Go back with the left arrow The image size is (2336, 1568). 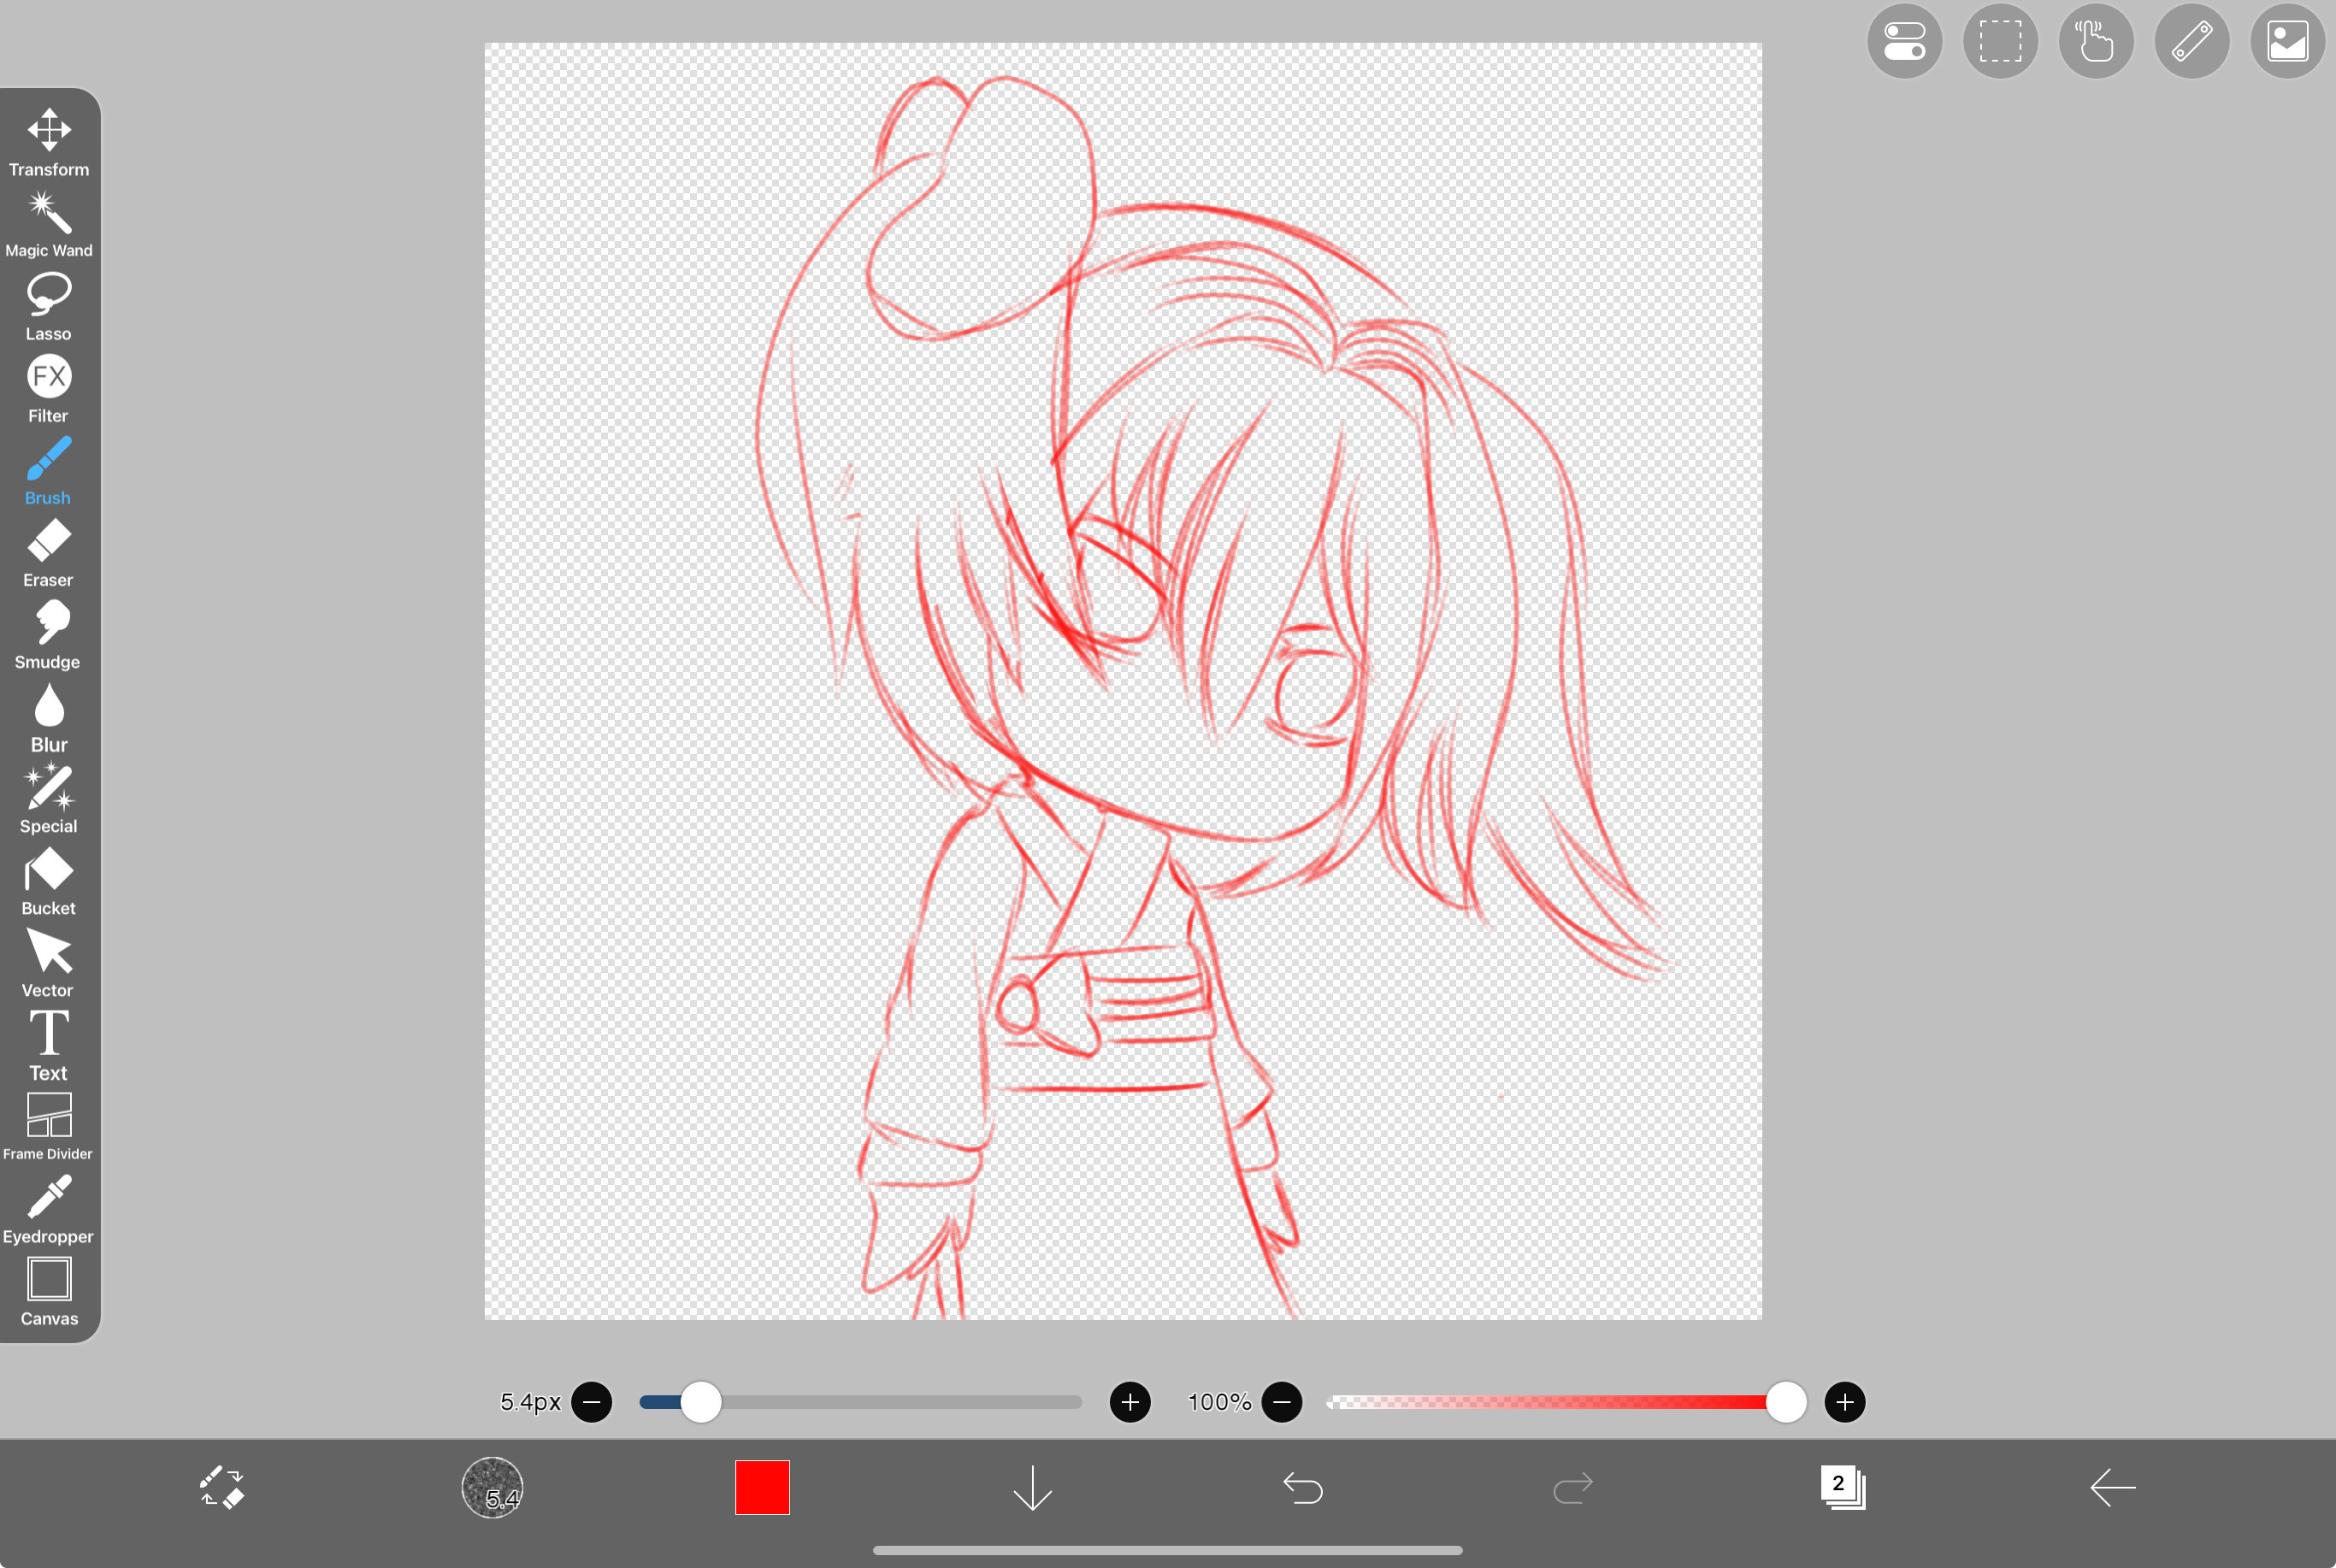[x=2112, y=1487]
